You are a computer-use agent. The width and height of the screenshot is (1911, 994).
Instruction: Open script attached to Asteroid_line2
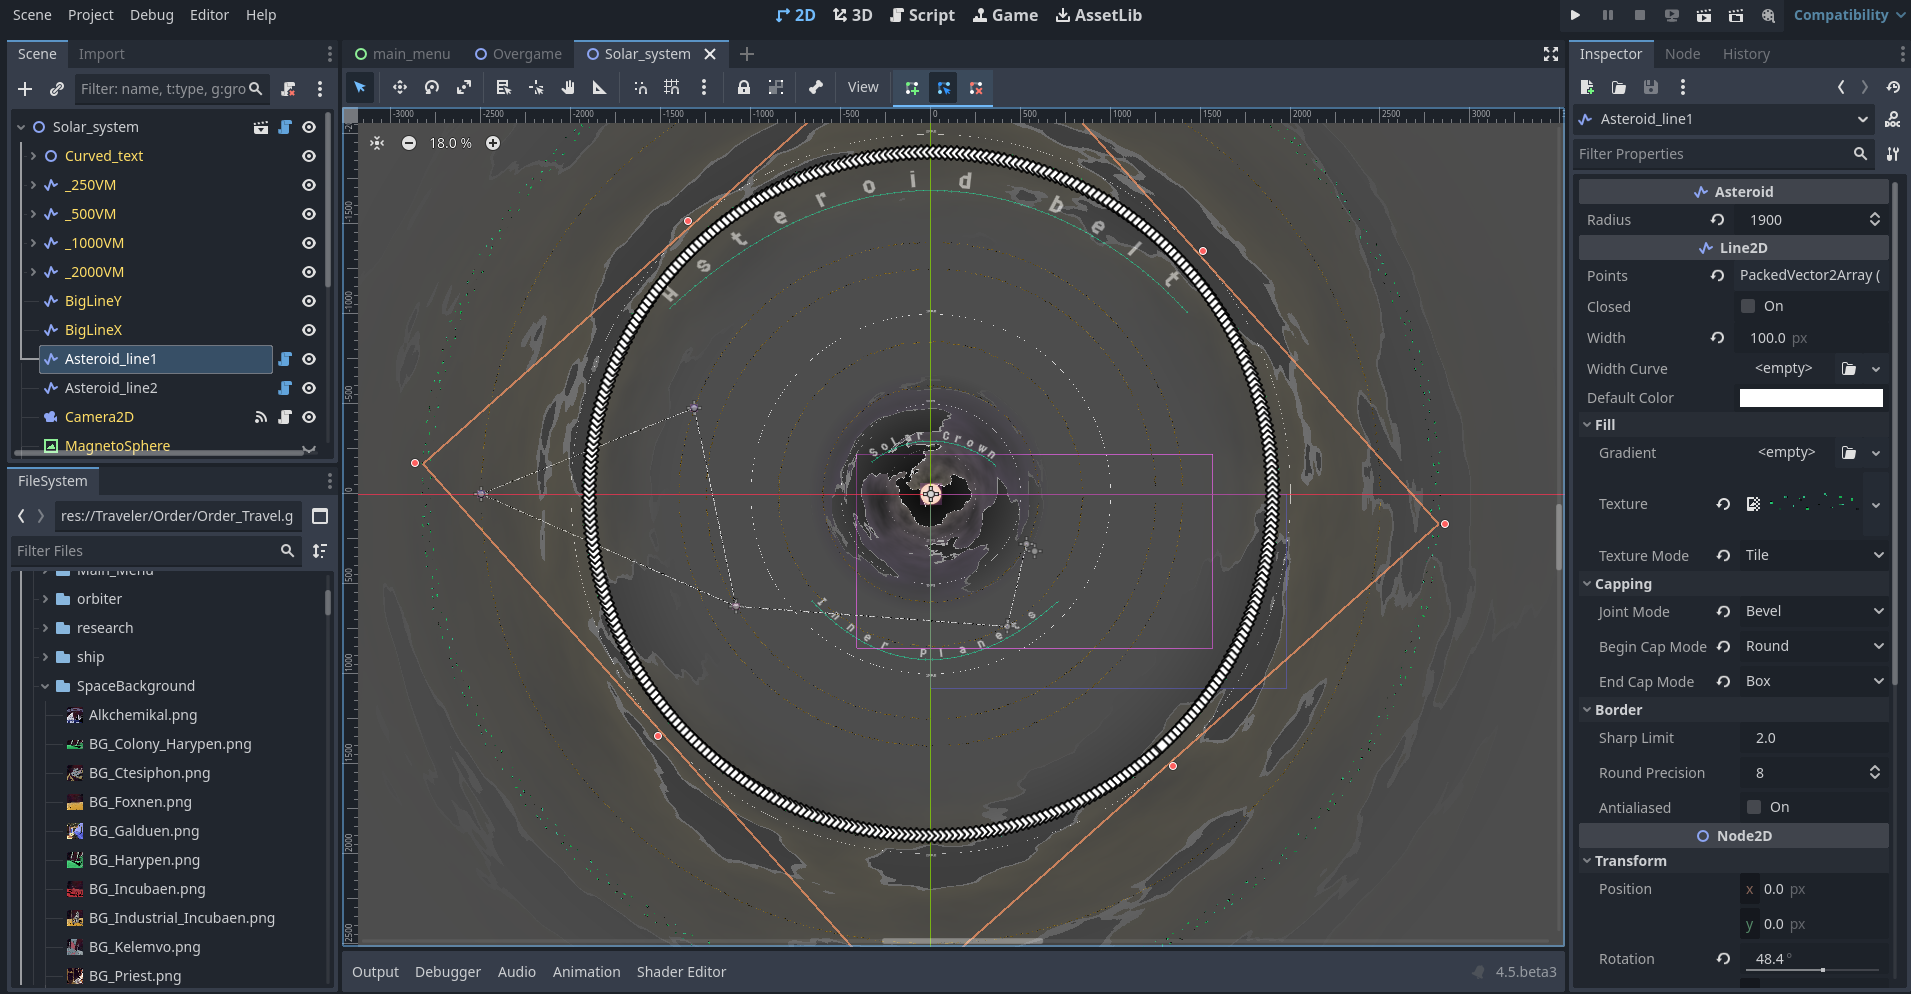click(285, 388)
